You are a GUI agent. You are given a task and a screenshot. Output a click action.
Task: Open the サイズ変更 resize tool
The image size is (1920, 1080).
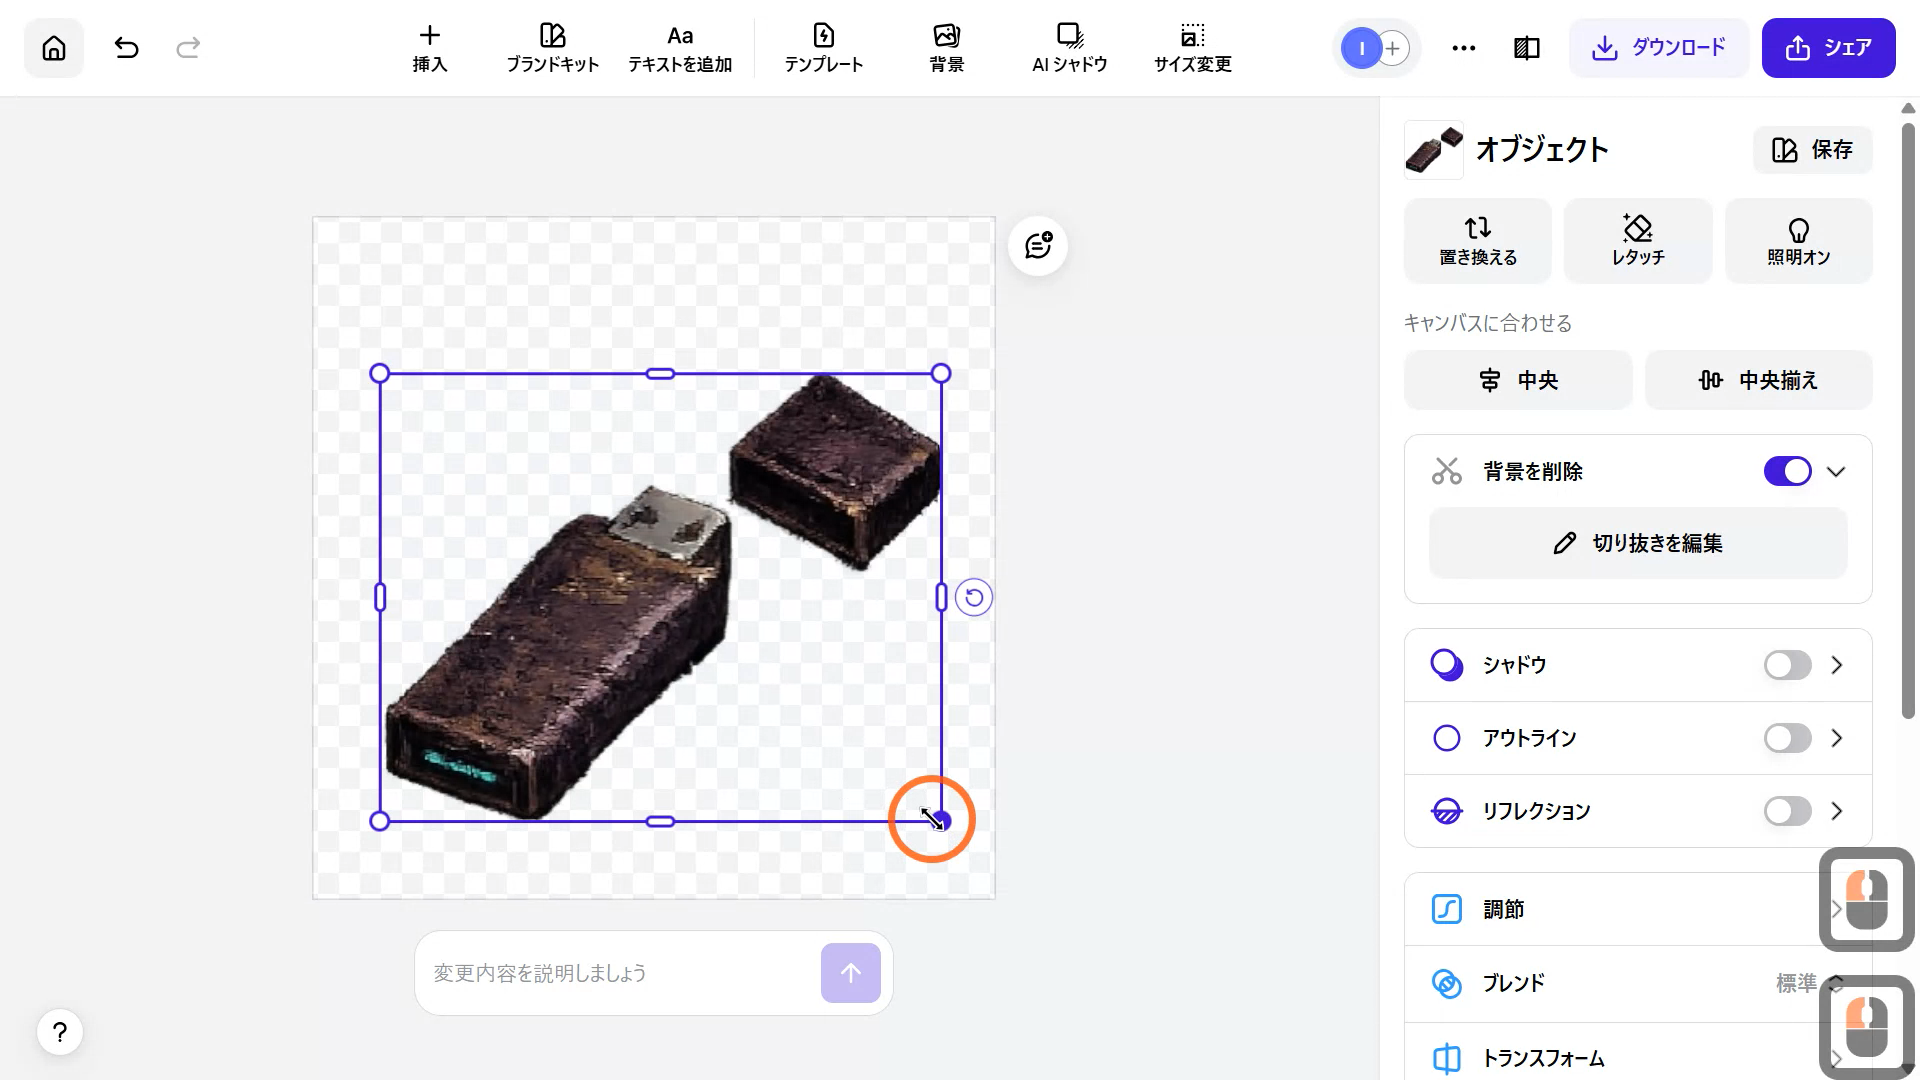[1192, 48]
